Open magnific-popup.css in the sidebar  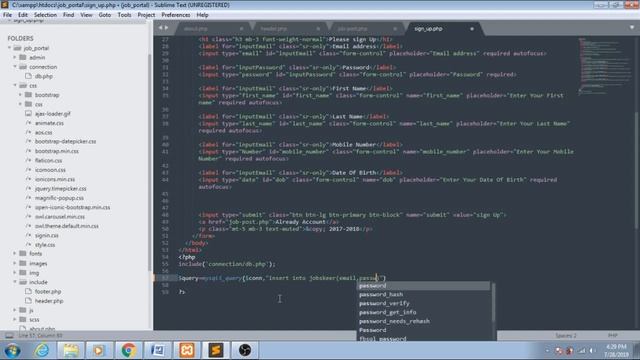click(59, 198)
